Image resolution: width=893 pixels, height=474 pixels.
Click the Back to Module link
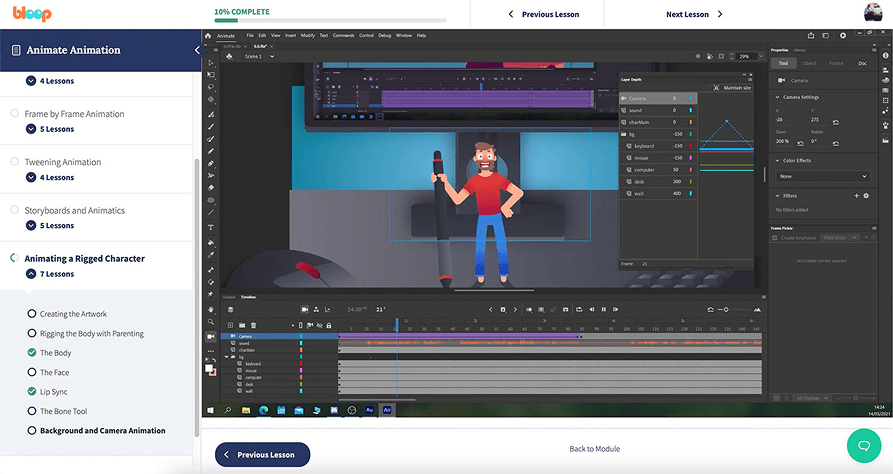594,449
